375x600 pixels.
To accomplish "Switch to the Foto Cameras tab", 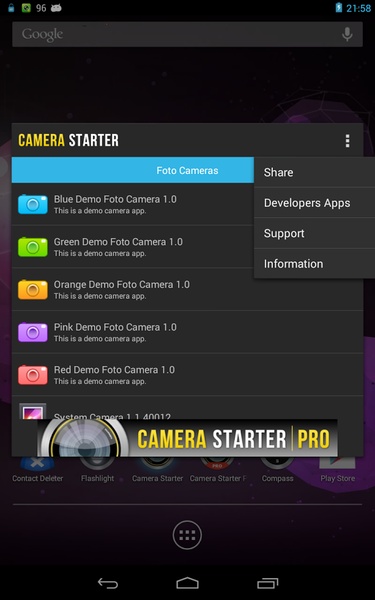I will 187,170.
